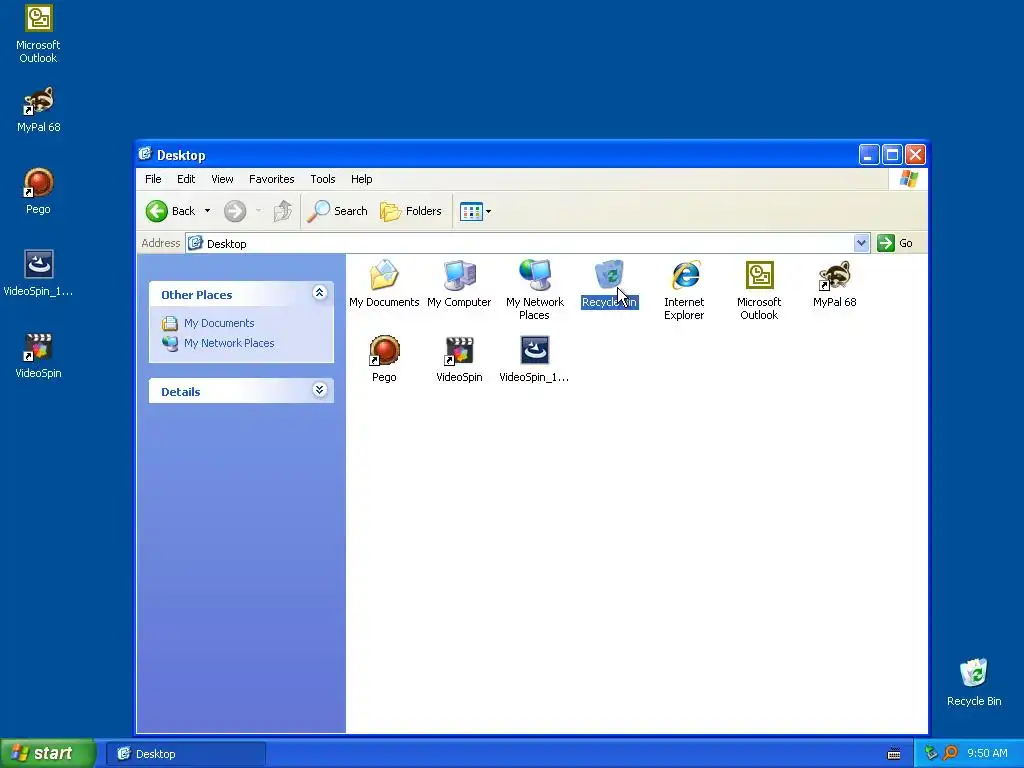Open the Address bar dropdown arrow
The width and height of the screenshot is (1024, 768).
tap(861, 243)
